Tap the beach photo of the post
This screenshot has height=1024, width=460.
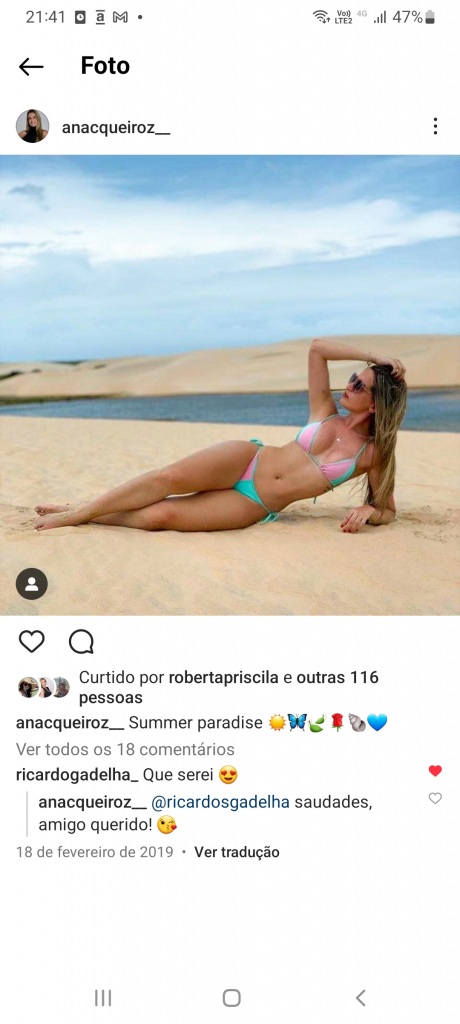click(x=230, y=385)
